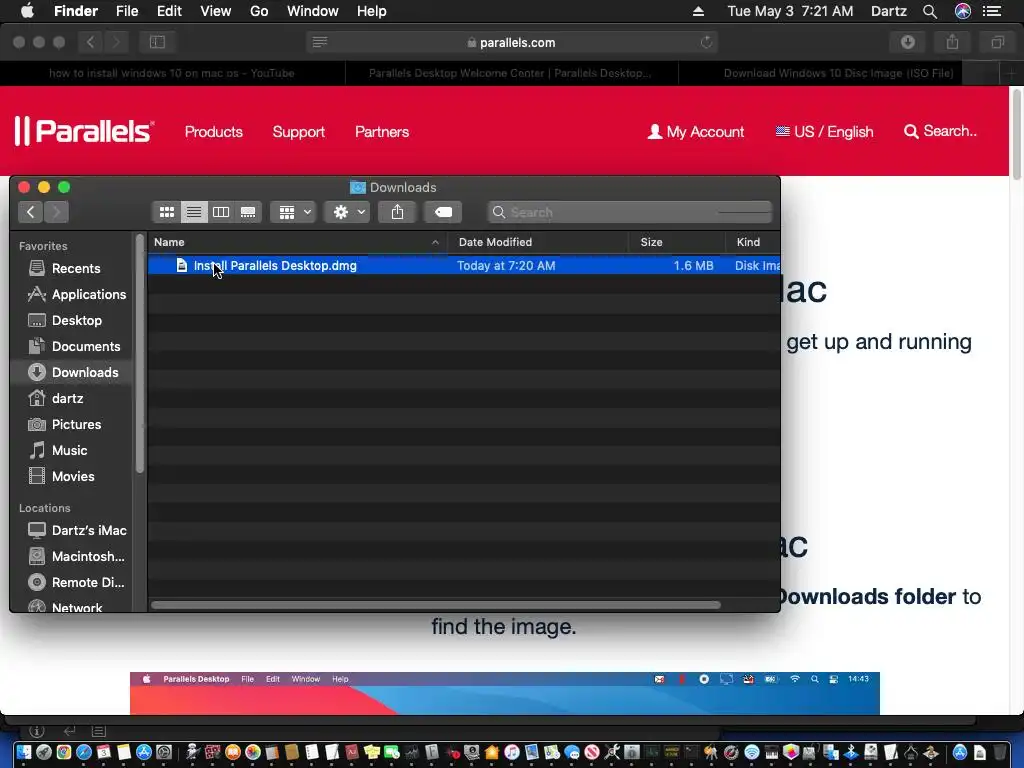Viewport: 1024px width, 768px height.
Task: Open the Help menu
Action: click(372, 11)
